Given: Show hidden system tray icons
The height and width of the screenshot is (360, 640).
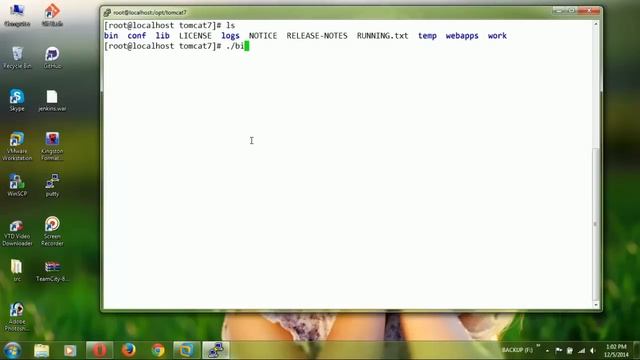Looking at the screenshot, I should [547, 351].
